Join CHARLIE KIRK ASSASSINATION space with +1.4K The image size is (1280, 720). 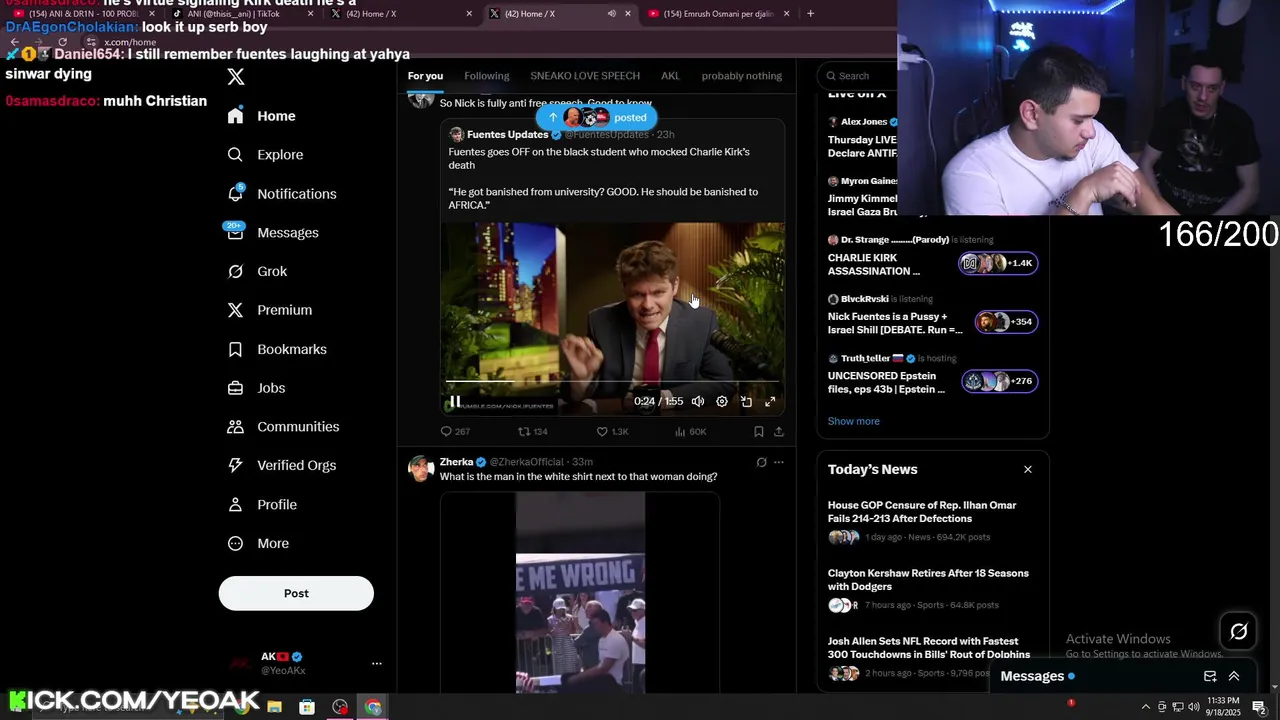pos(932,258)
